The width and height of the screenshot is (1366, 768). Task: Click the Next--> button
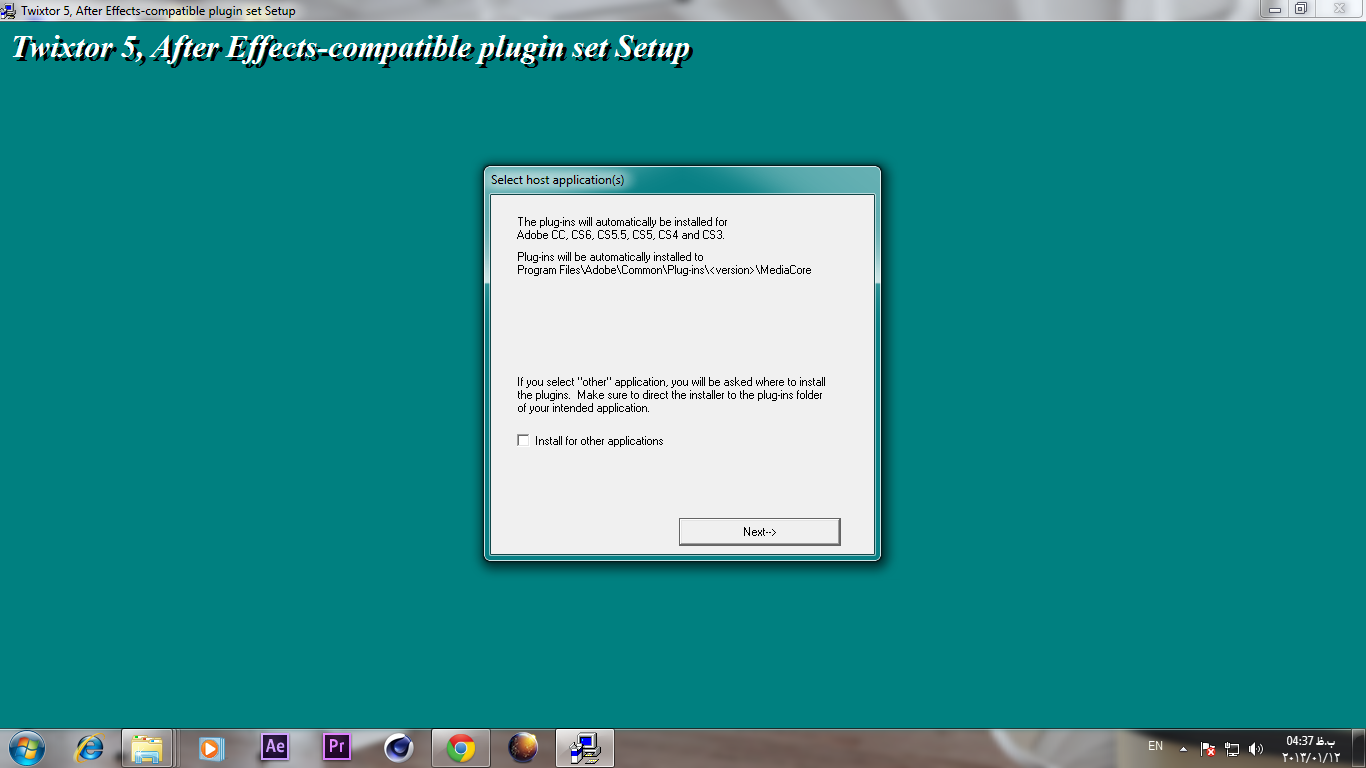(x=759, y=532)
